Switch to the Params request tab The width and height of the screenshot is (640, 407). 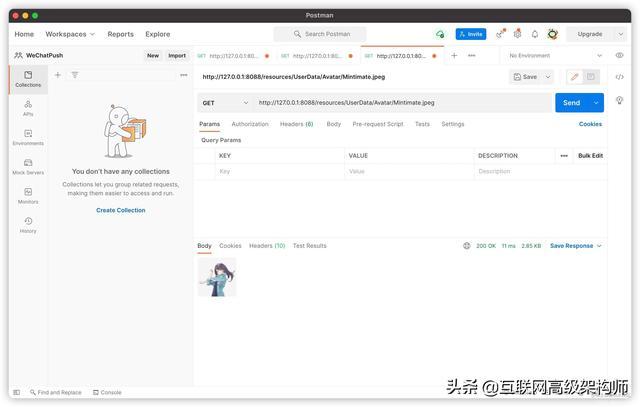pyautogui.click(x=209, y=124)
